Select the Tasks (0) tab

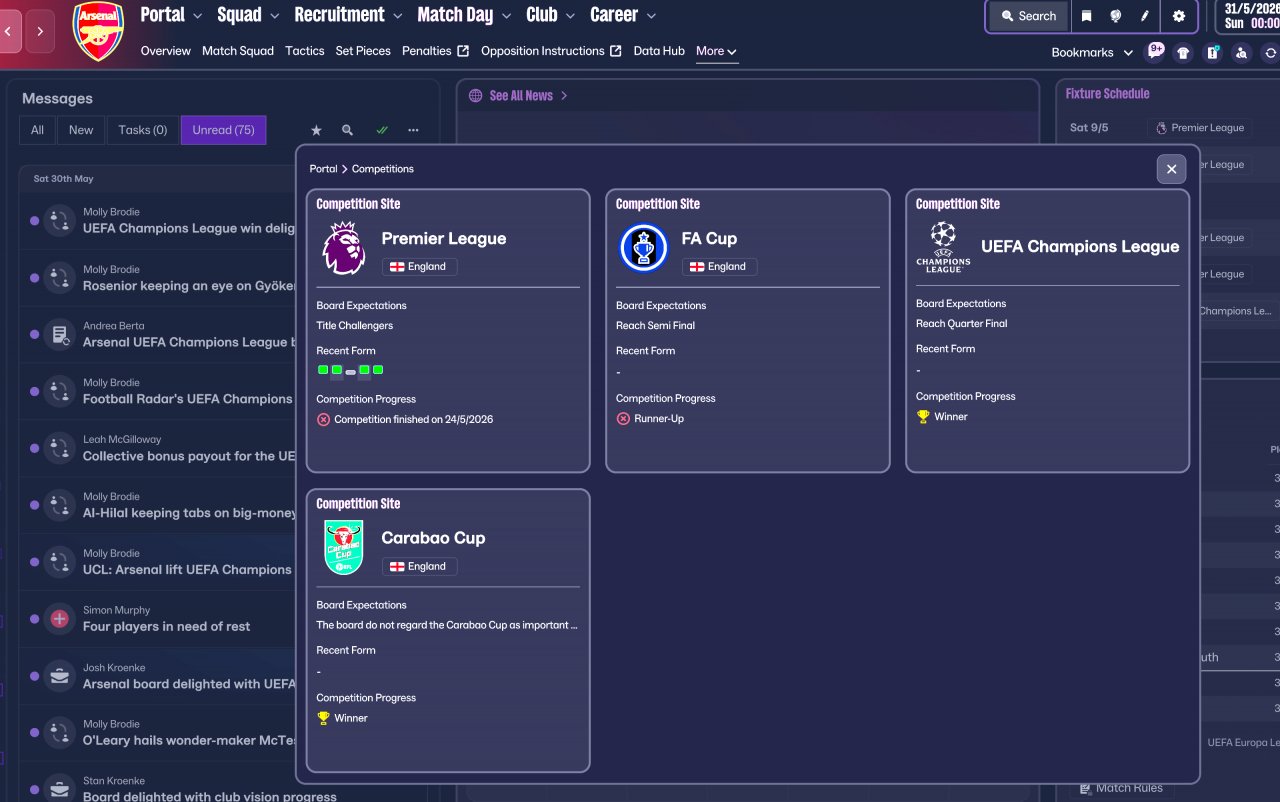click(143, 130)
